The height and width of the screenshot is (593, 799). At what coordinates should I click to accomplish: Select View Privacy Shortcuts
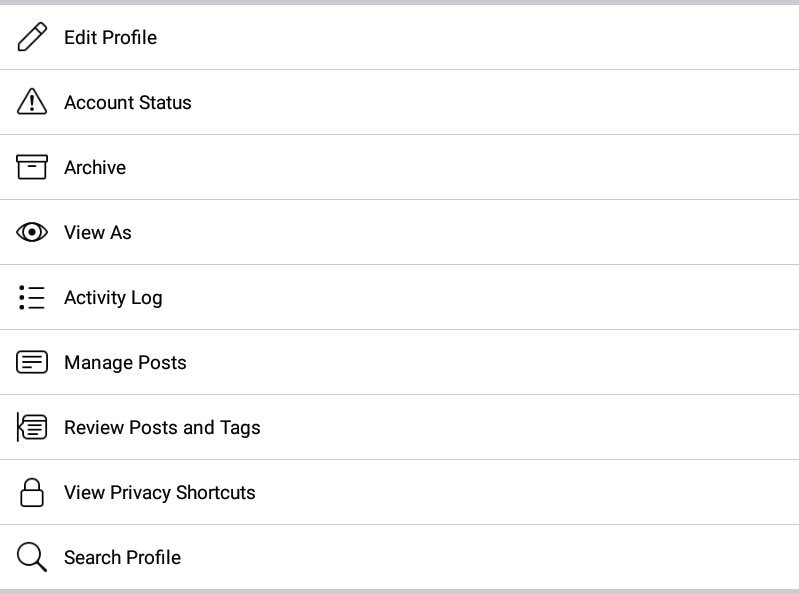(160, 492)
